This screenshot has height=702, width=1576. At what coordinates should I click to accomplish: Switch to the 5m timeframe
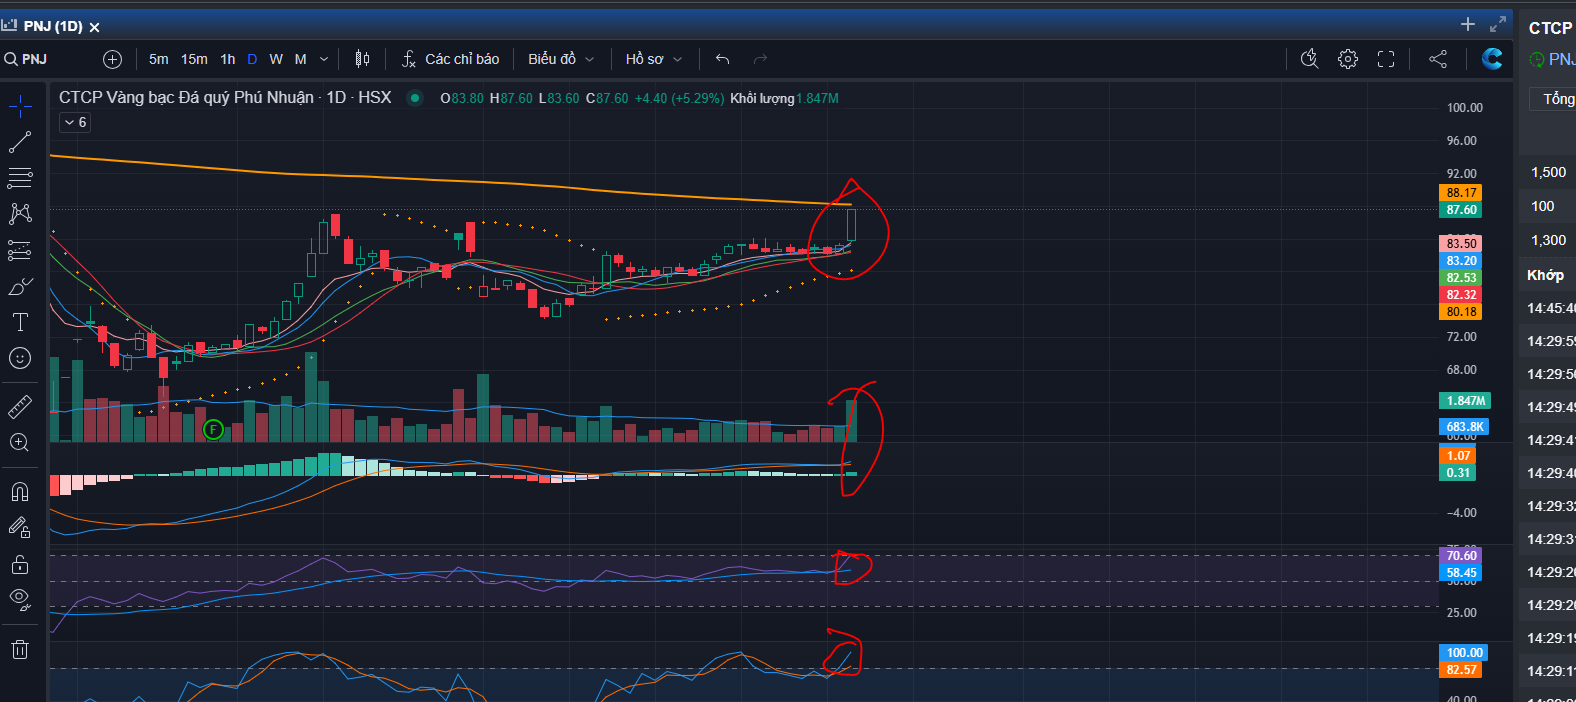click(x=159, y=59)
